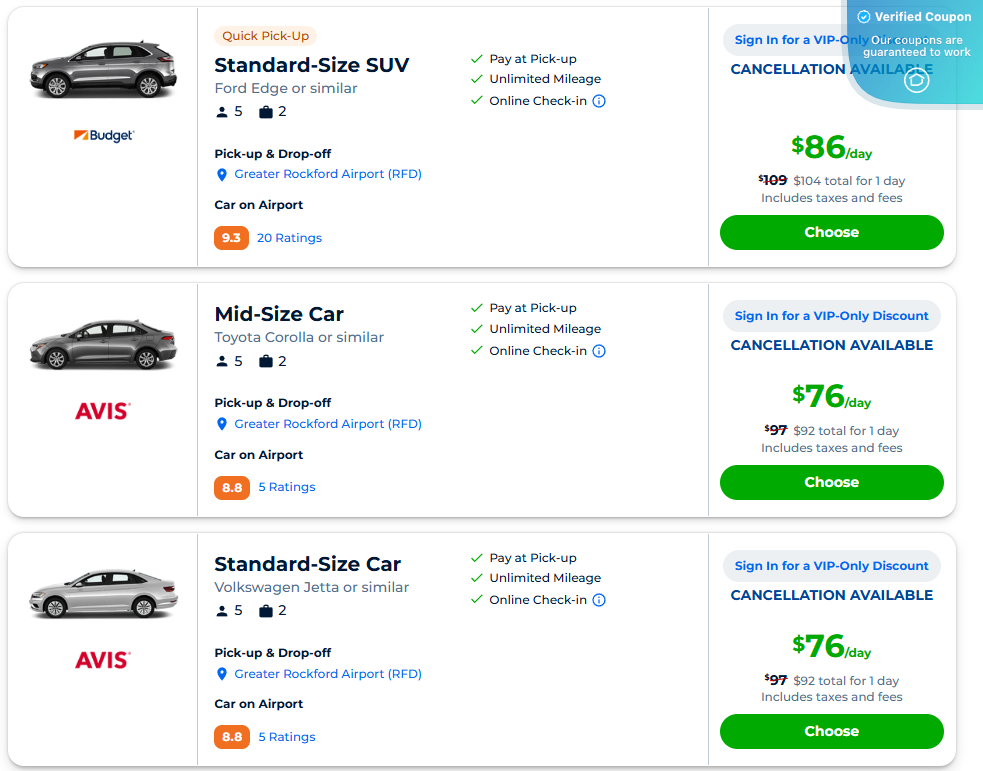
Task: Click the coupon outline icon in the teal popup
Action: [x=916, y=81]
